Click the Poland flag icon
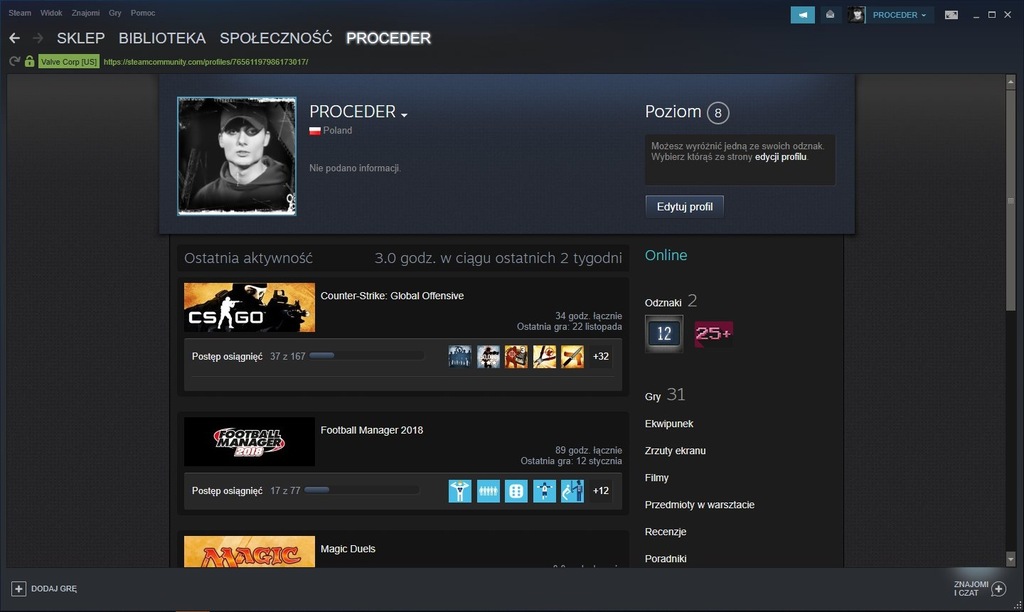Screen dimensions: 1024x612 point(315,131)
